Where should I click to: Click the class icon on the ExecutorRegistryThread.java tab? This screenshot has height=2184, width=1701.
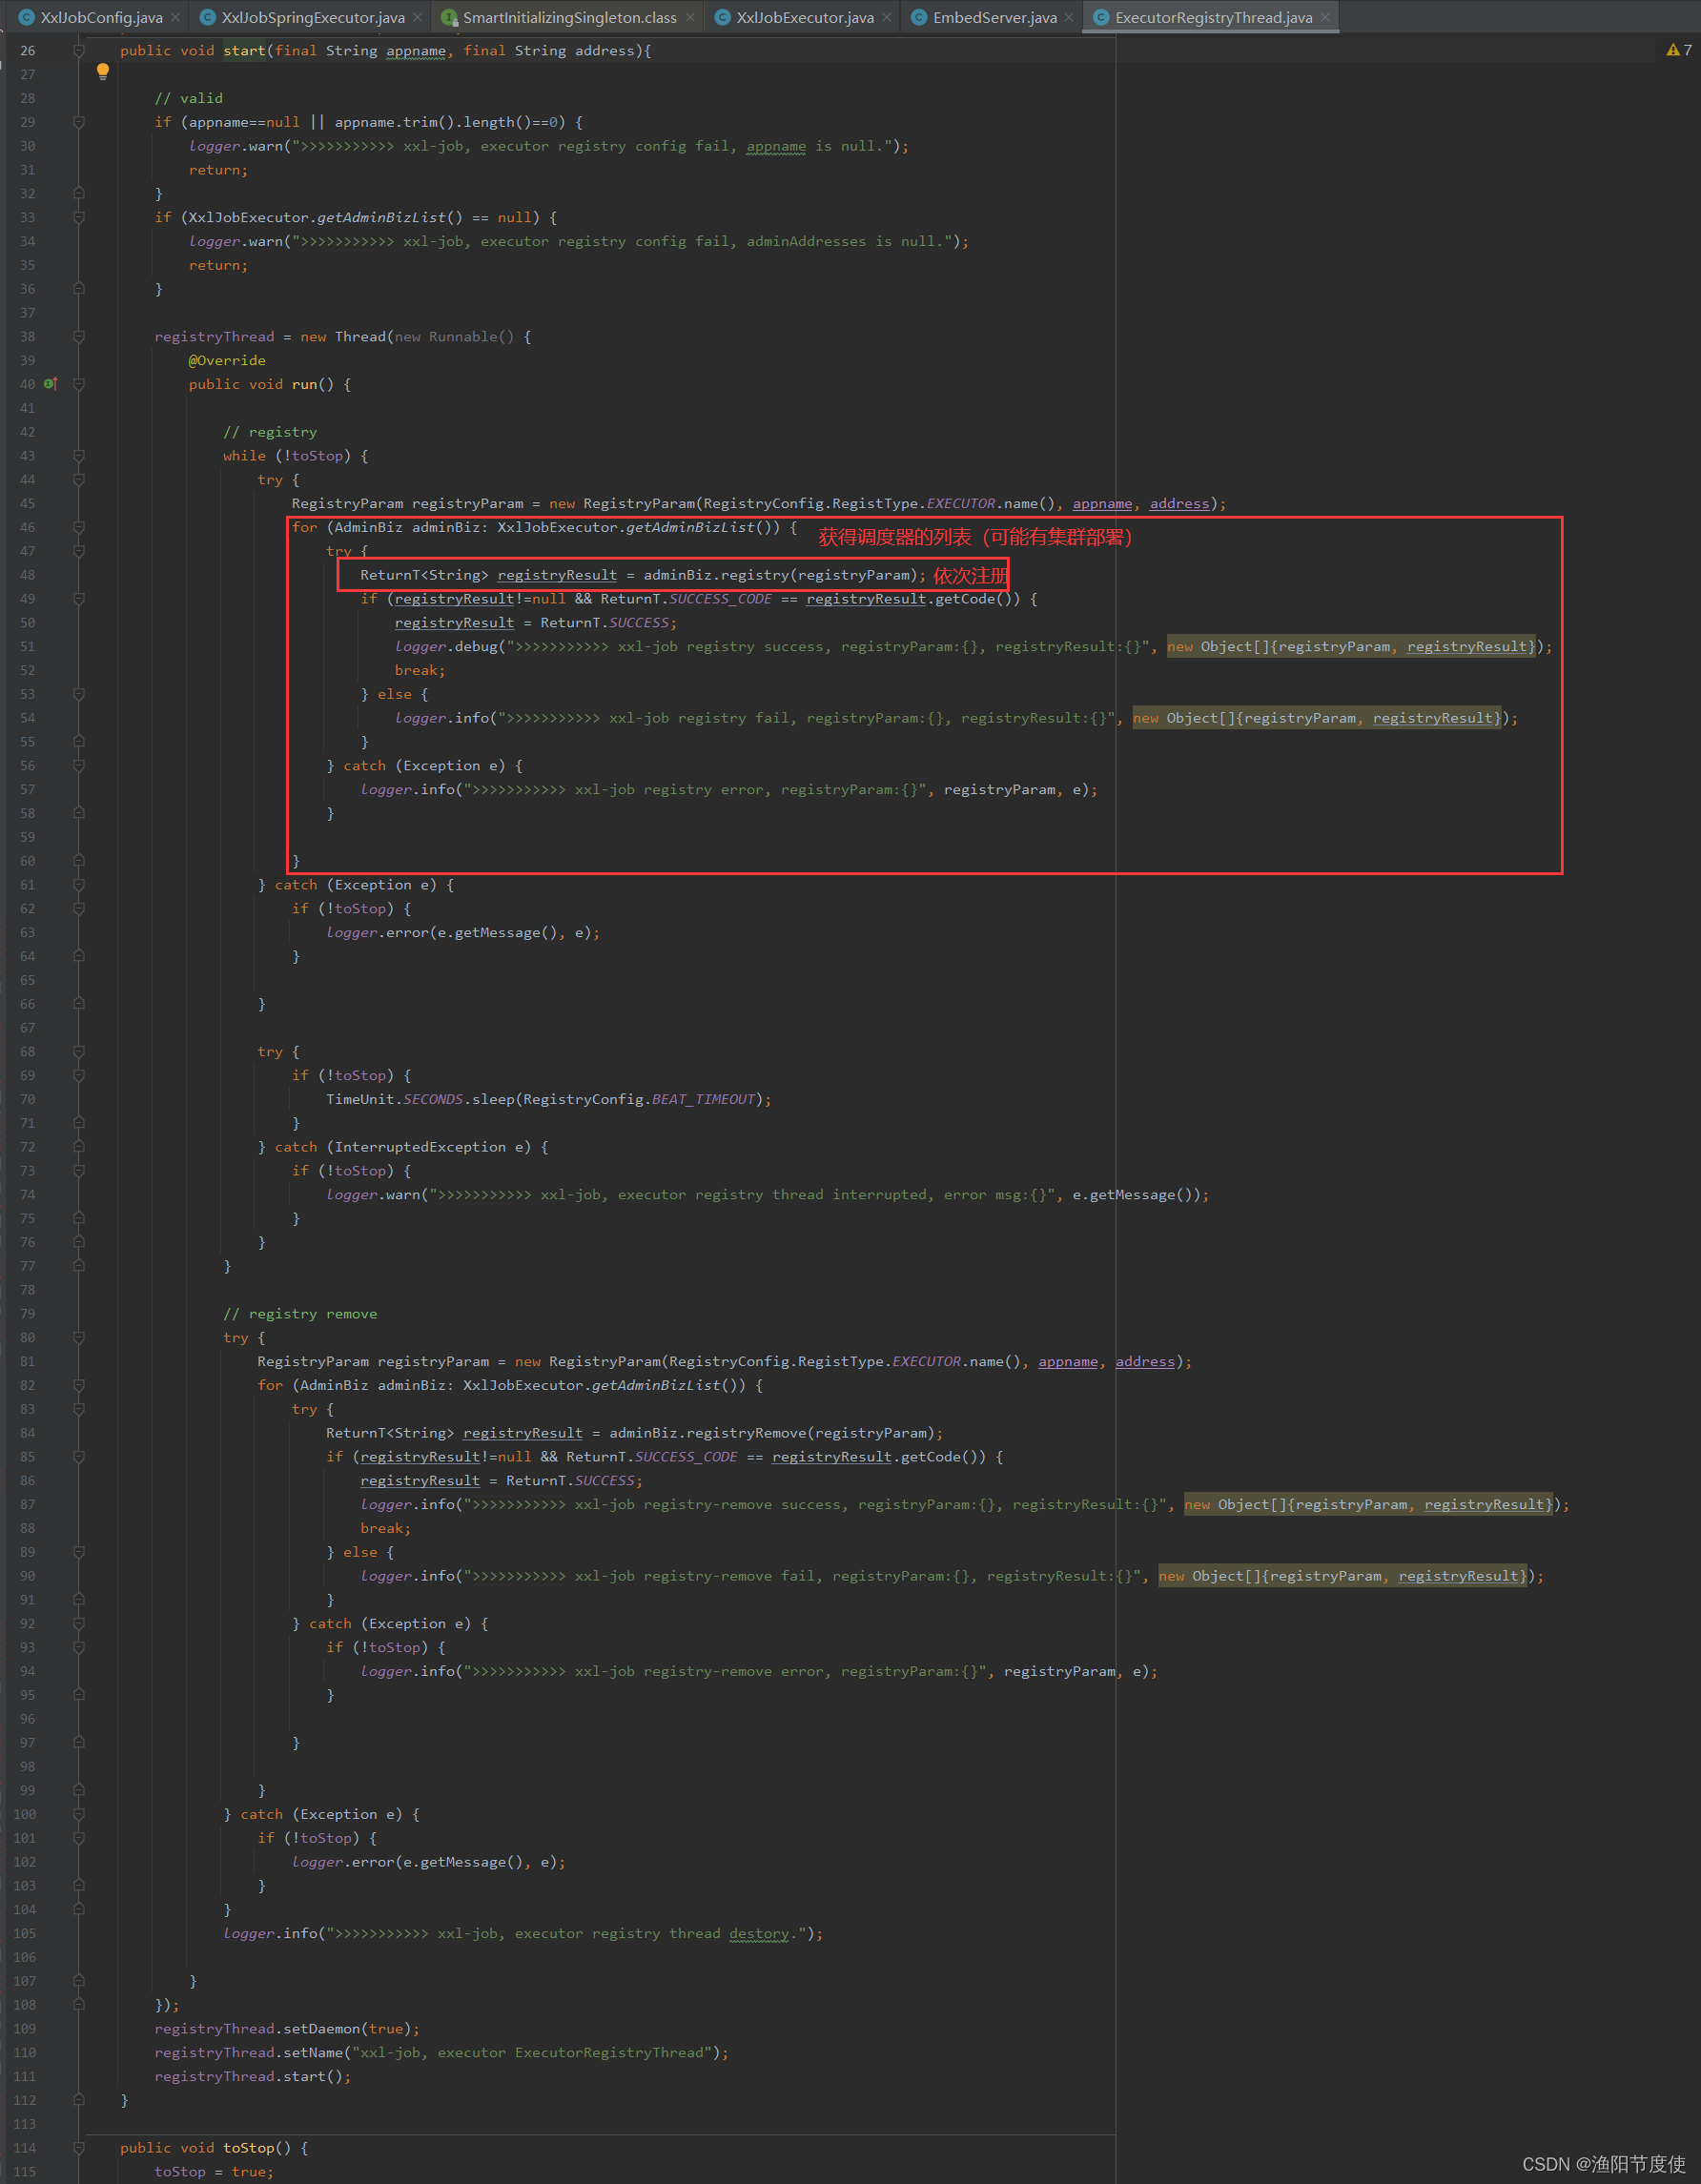pyautogui.click(x=1101, y=17)
